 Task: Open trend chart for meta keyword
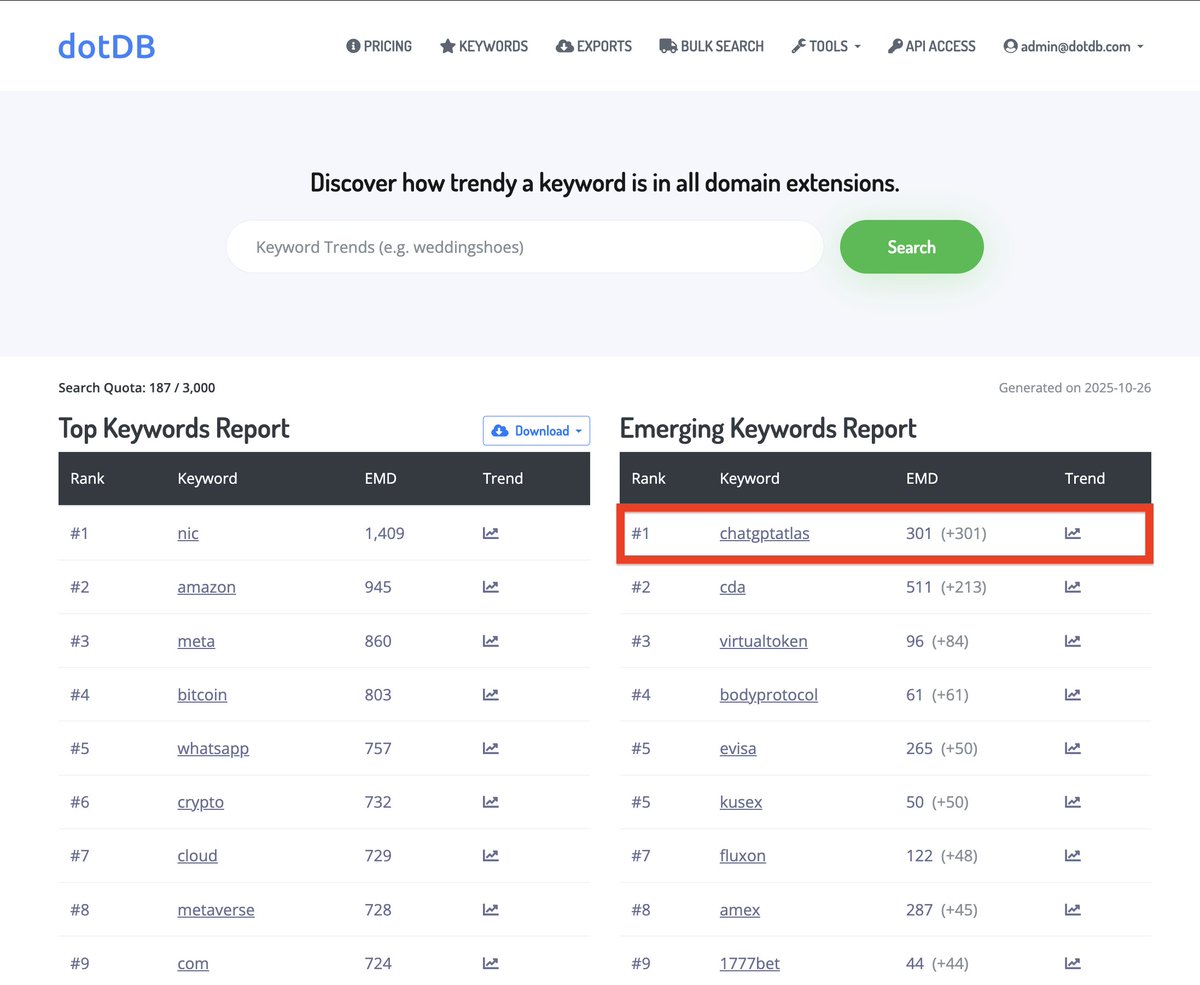[490, 641]
